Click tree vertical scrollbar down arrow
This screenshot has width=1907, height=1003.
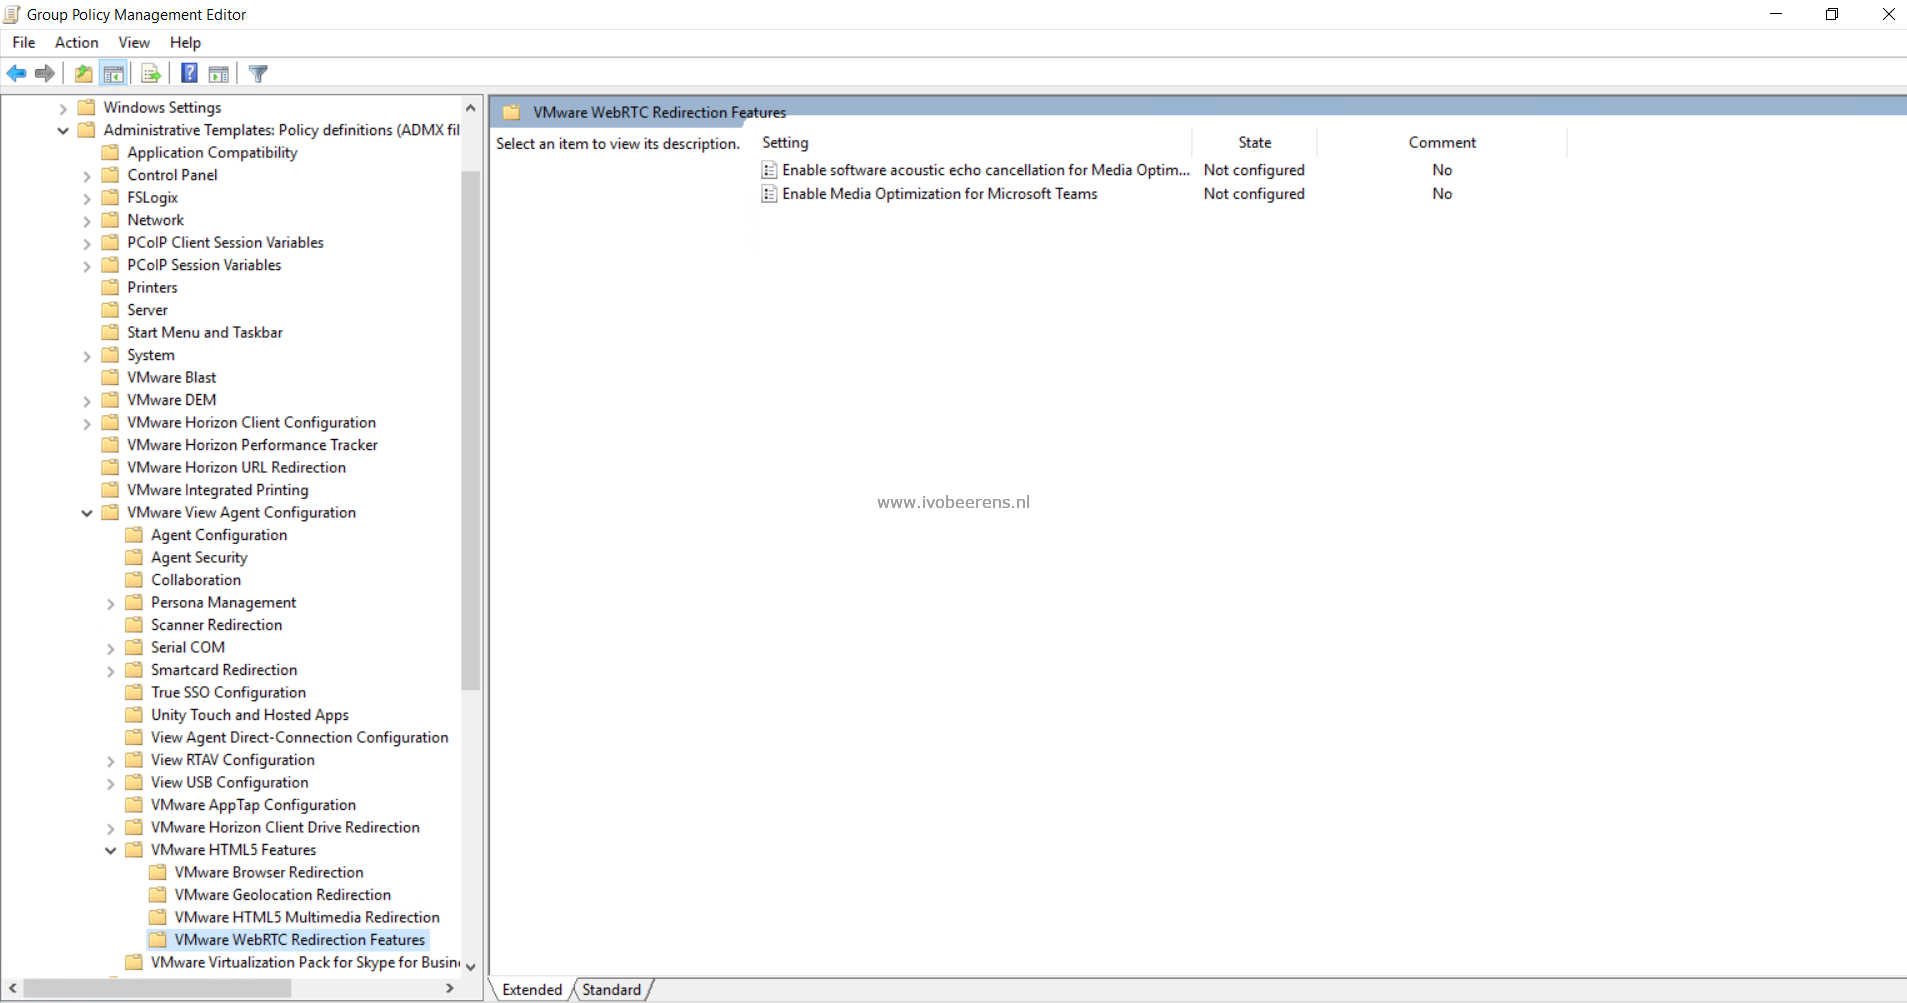470,967
